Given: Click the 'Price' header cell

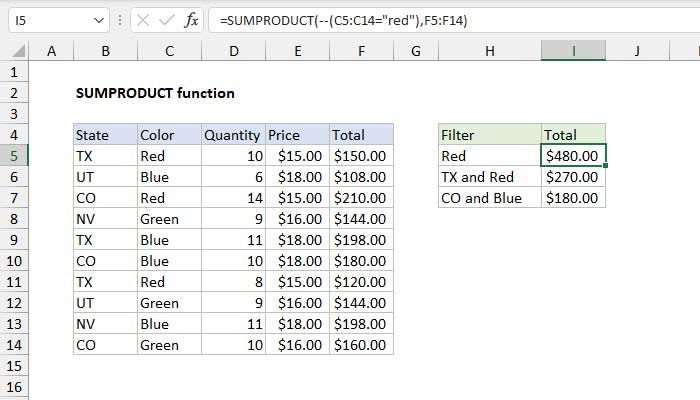Looking at the screenshot, I should (297, 135).
